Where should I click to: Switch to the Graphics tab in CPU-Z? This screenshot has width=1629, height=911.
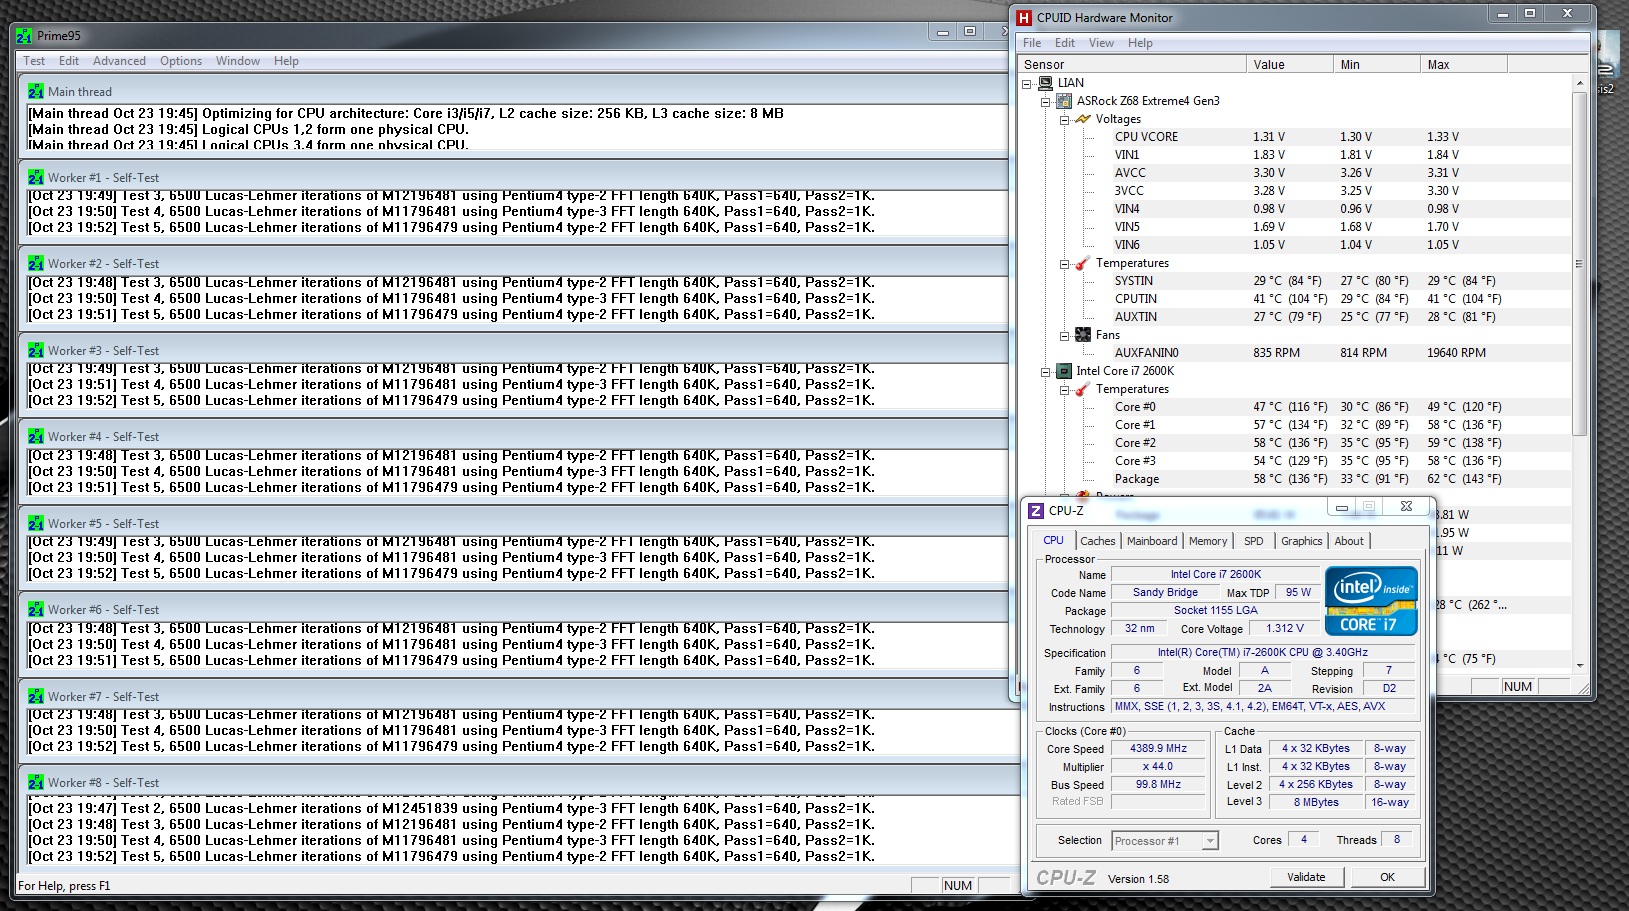1302,541
